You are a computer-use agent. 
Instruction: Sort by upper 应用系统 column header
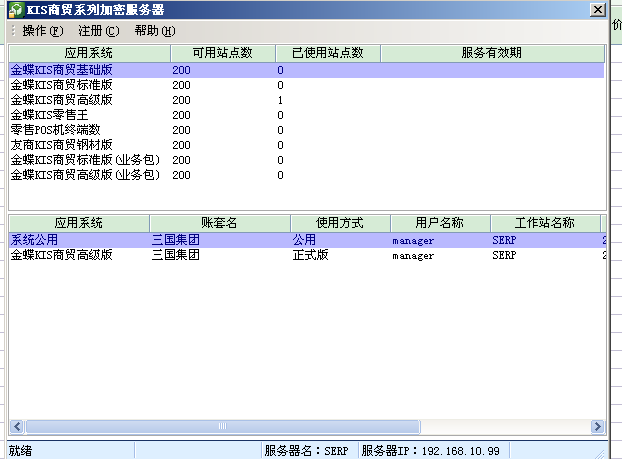coord(89,53)
